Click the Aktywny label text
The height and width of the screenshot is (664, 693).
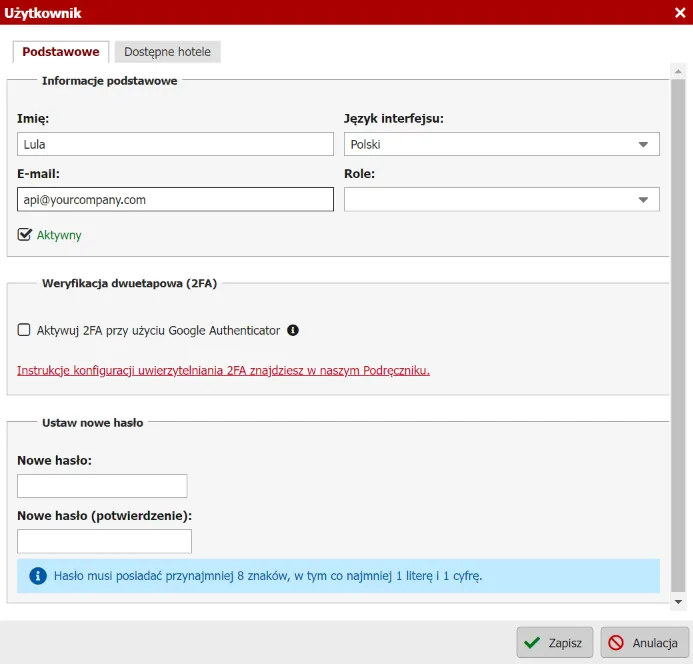pyautogui.click(x=59, y=235)
